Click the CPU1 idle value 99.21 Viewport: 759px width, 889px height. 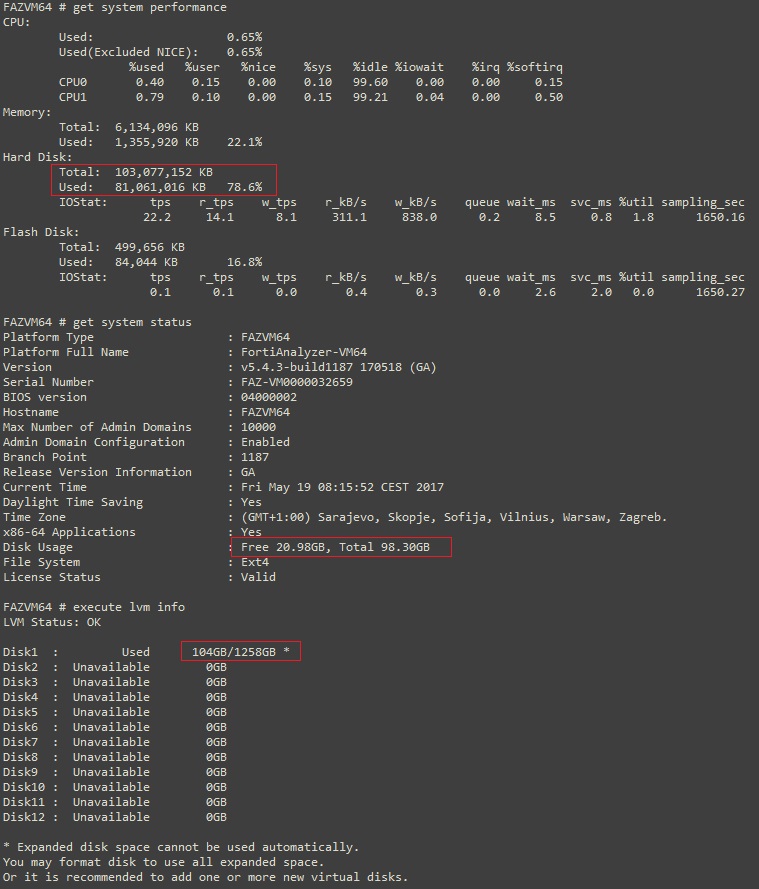(x=367, y=97)
